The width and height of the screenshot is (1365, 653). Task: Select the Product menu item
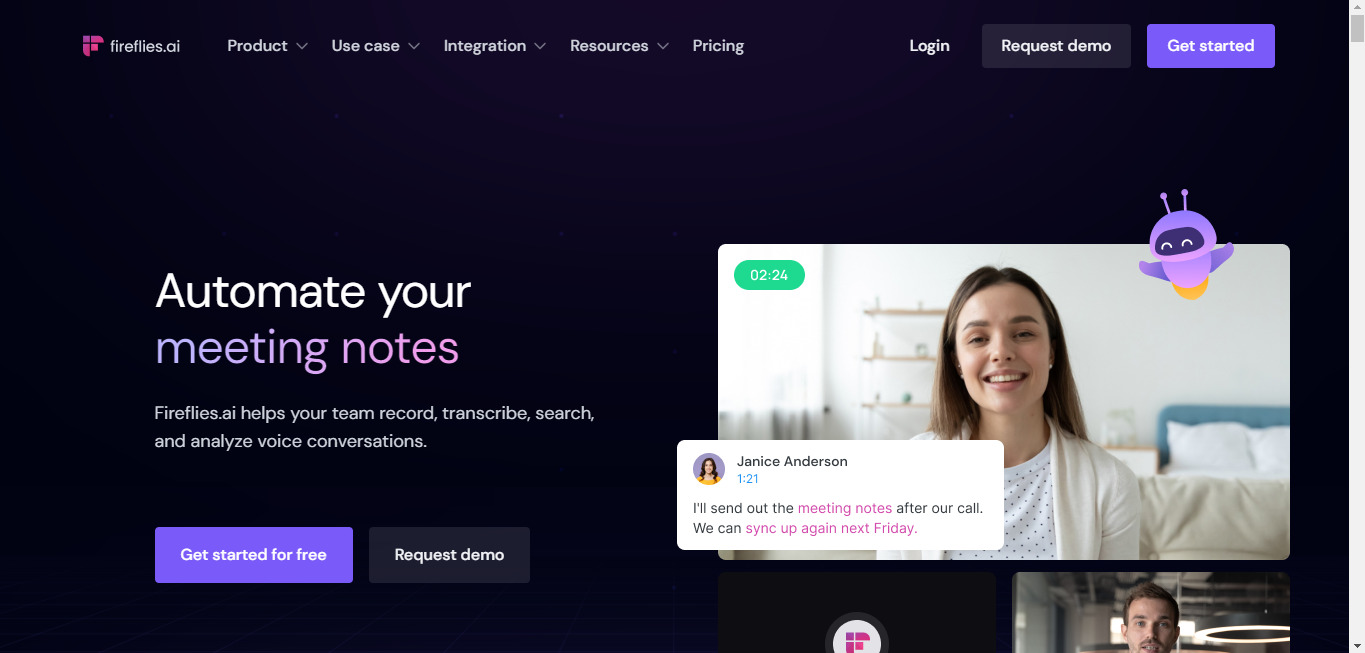257,46
